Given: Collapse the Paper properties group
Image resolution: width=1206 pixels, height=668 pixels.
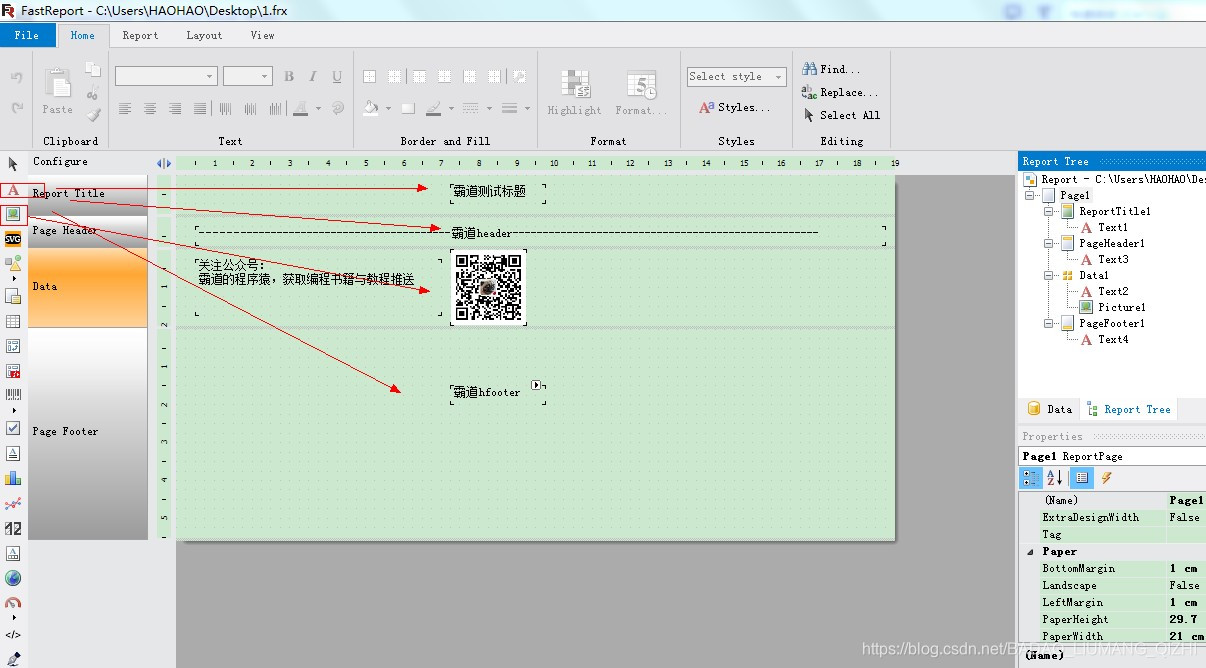Looking at the screenshot, I should [1028, 551].
